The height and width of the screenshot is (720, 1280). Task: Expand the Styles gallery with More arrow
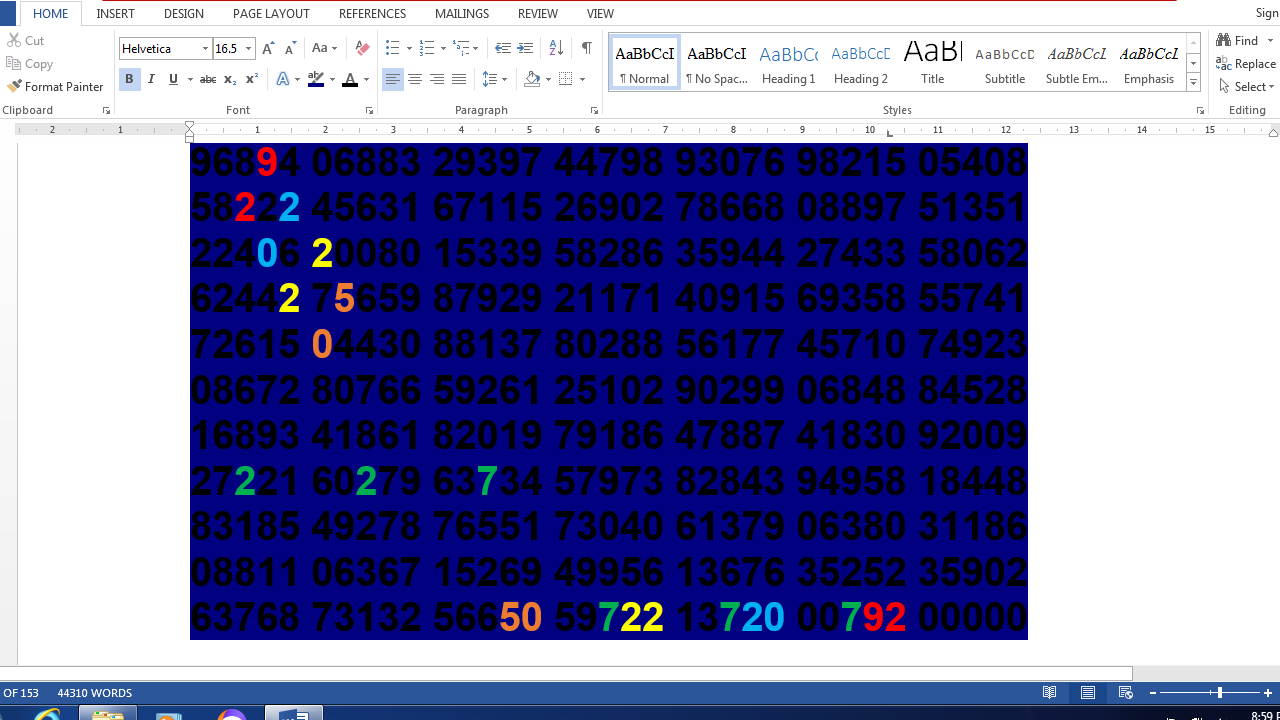(1193, 83)
